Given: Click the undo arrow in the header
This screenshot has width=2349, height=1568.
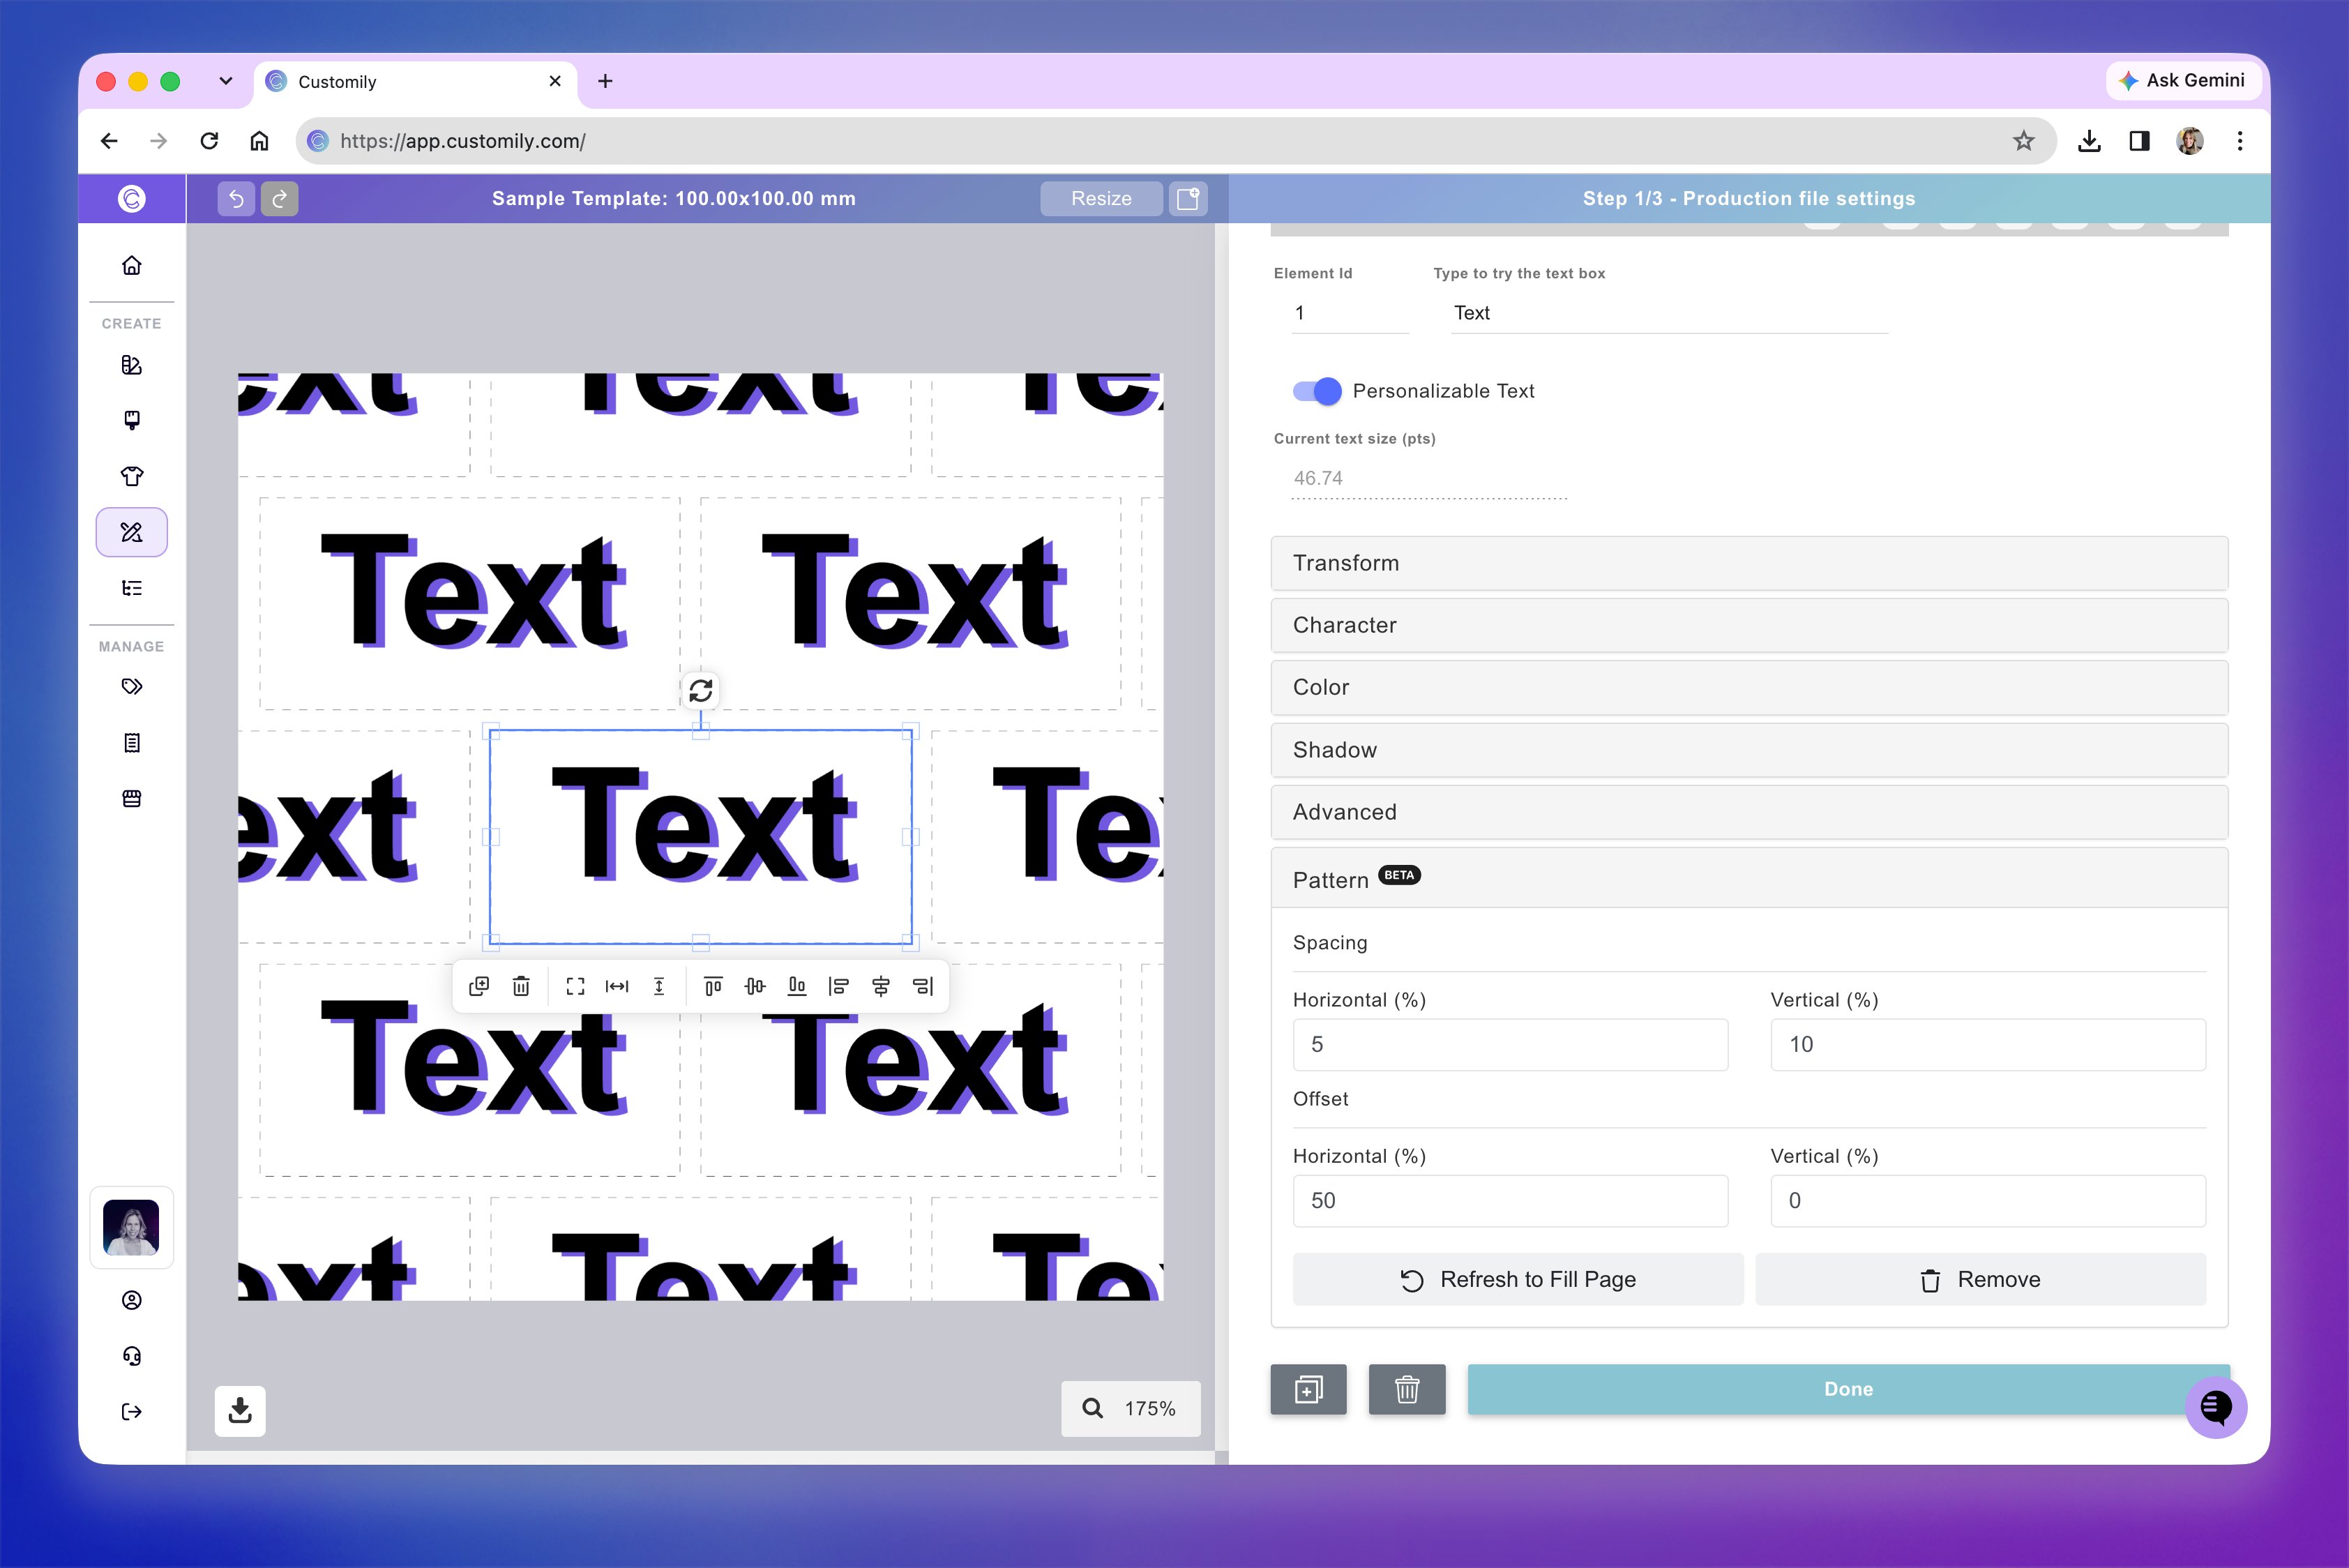Looking at the screenshot, I should [236, 199].
